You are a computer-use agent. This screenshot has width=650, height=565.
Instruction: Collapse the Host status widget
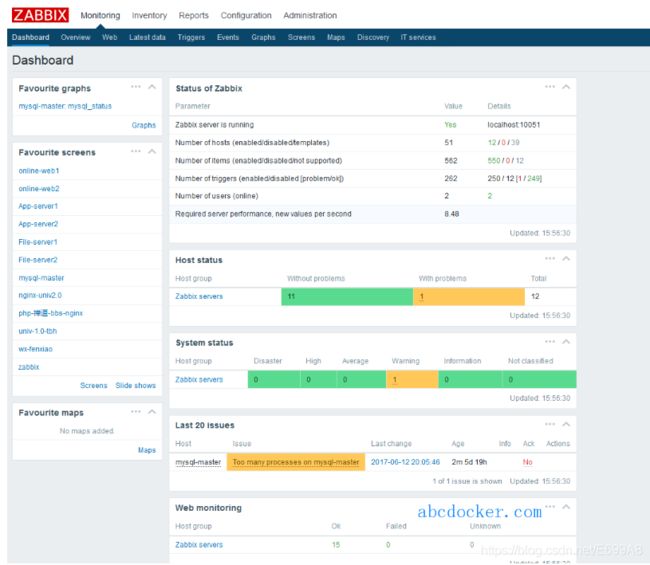coord(566,259)
